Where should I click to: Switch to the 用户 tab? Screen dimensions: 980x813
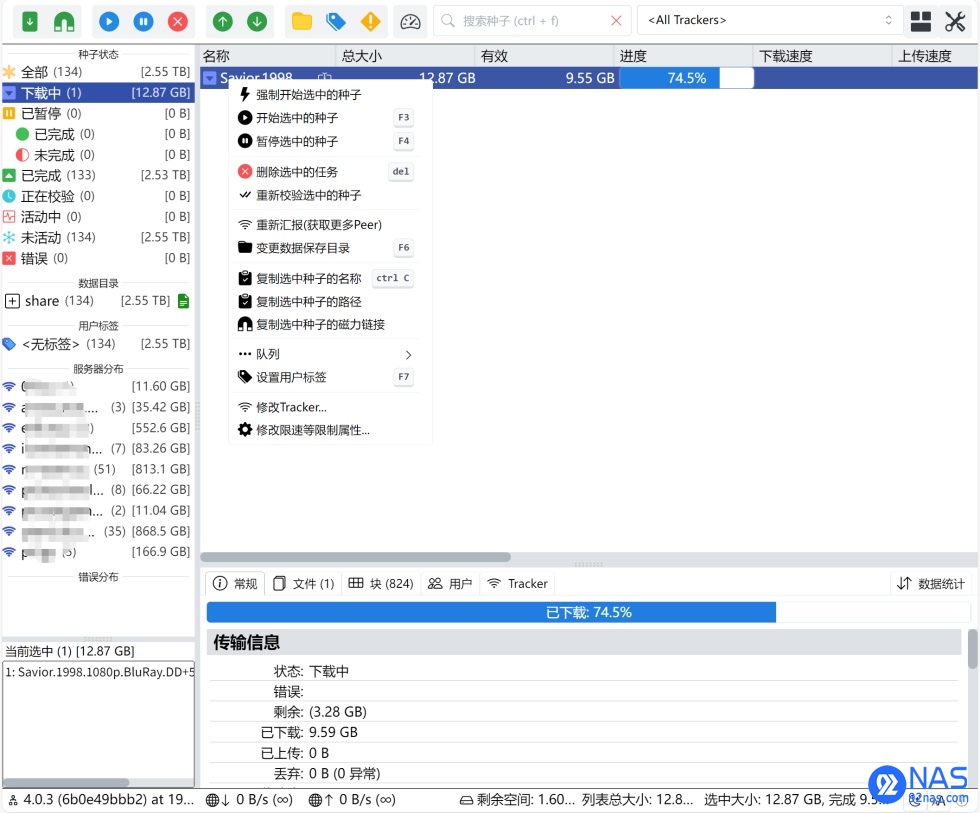[450, 584]
